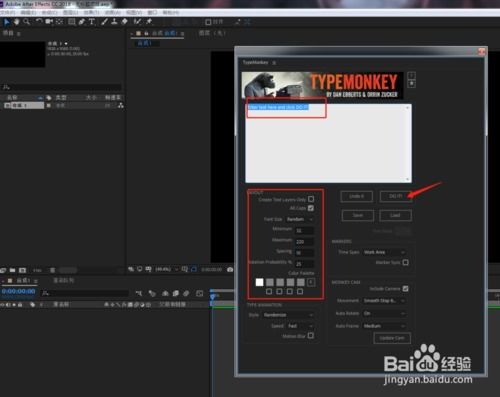Screen dimensions: 500x397
Task: Select the Brush tool
Action: click(104, 22)
